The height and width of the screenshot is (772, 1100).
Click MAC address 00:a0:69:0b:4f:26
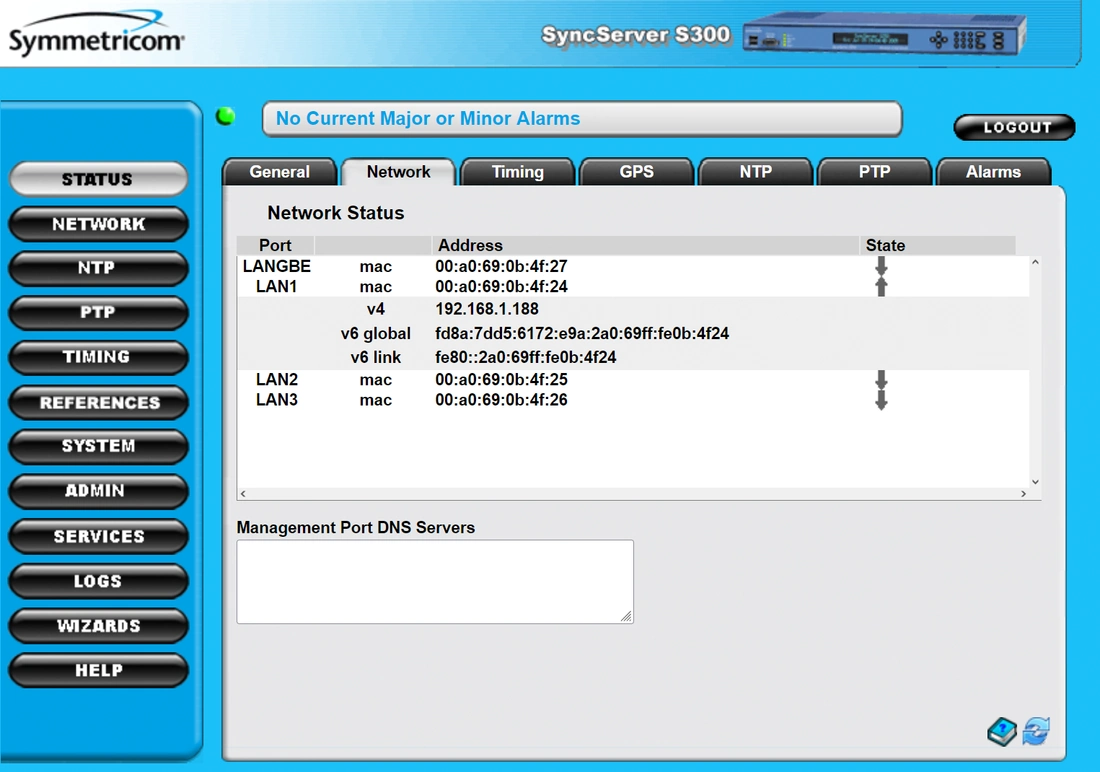[x=501, y=400]
